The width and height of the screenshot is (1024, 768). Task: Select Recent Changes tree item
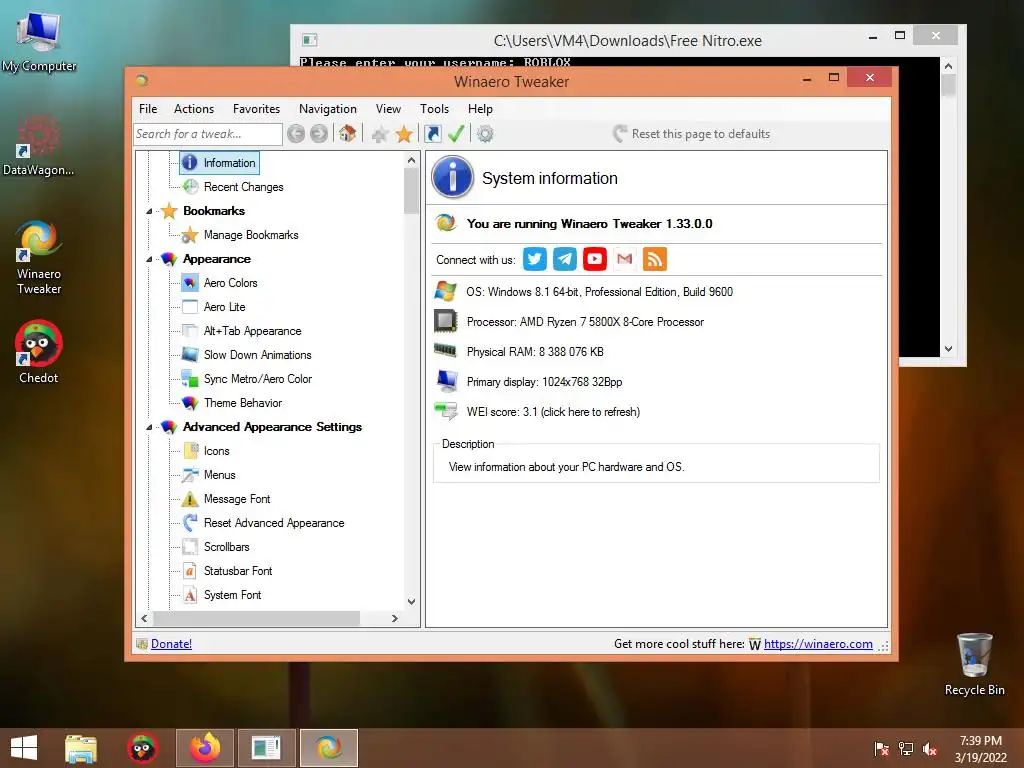[x=244, y=187]
